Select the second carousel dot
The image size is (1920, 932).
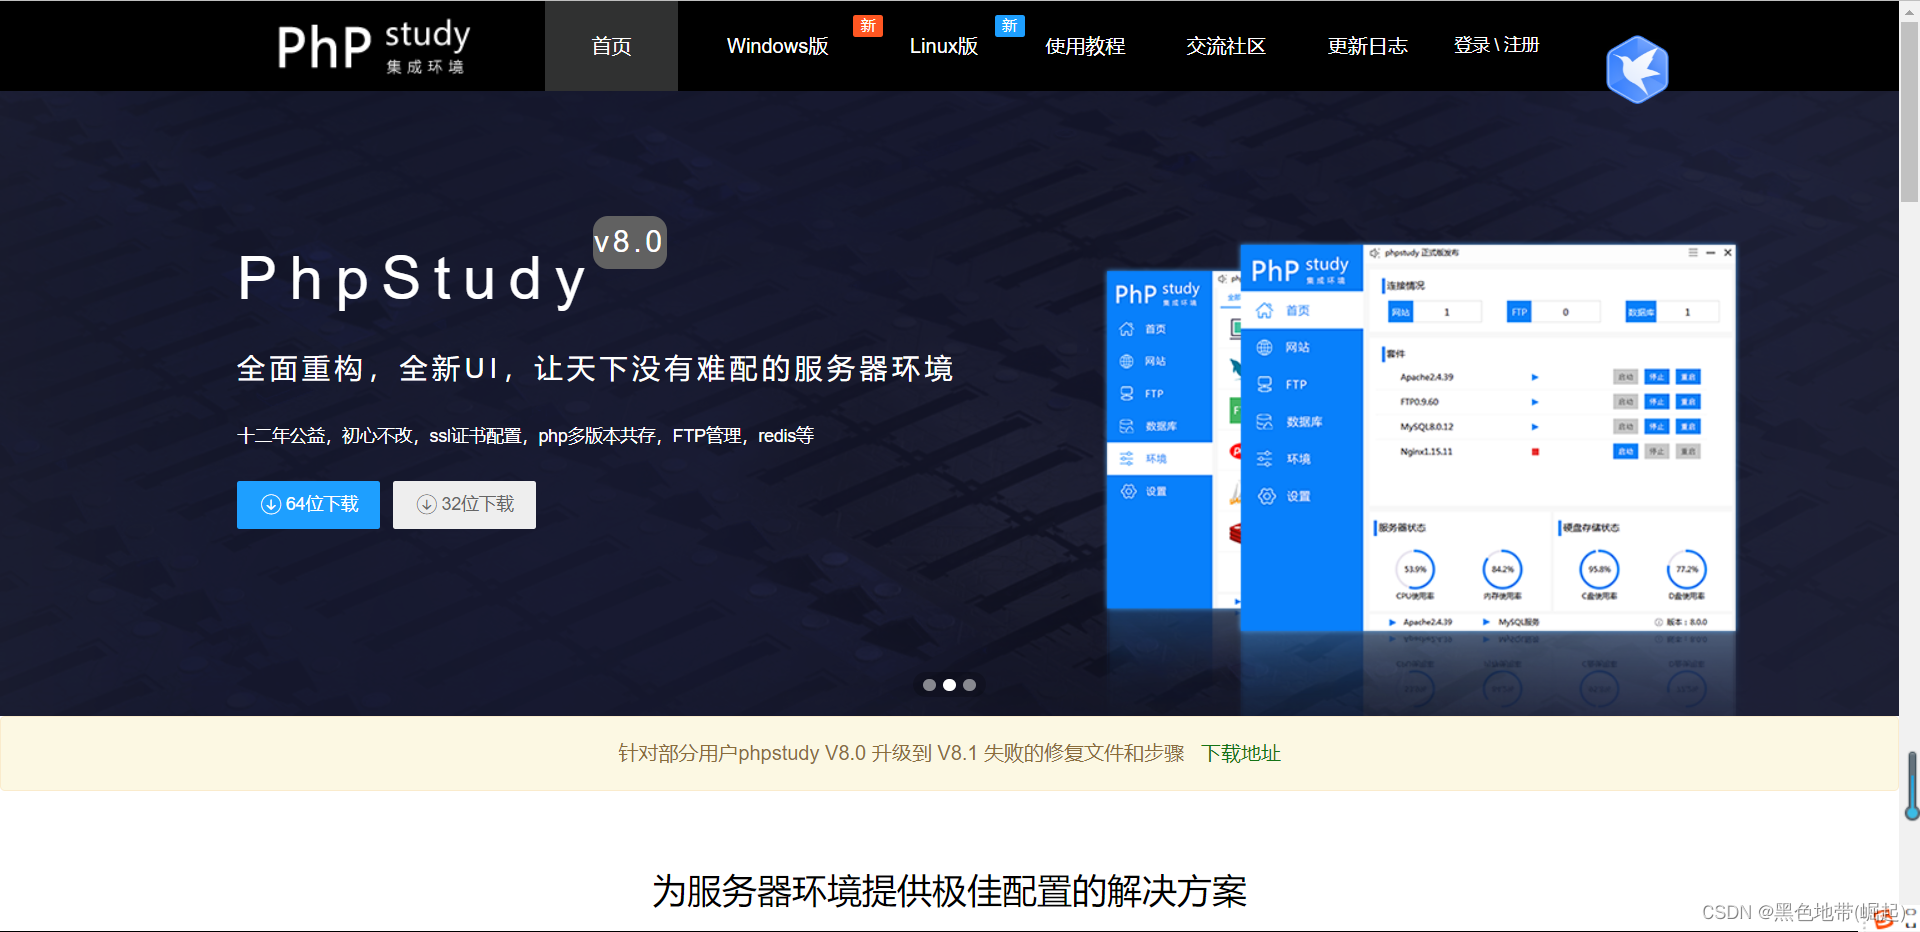tap(949, 685)
